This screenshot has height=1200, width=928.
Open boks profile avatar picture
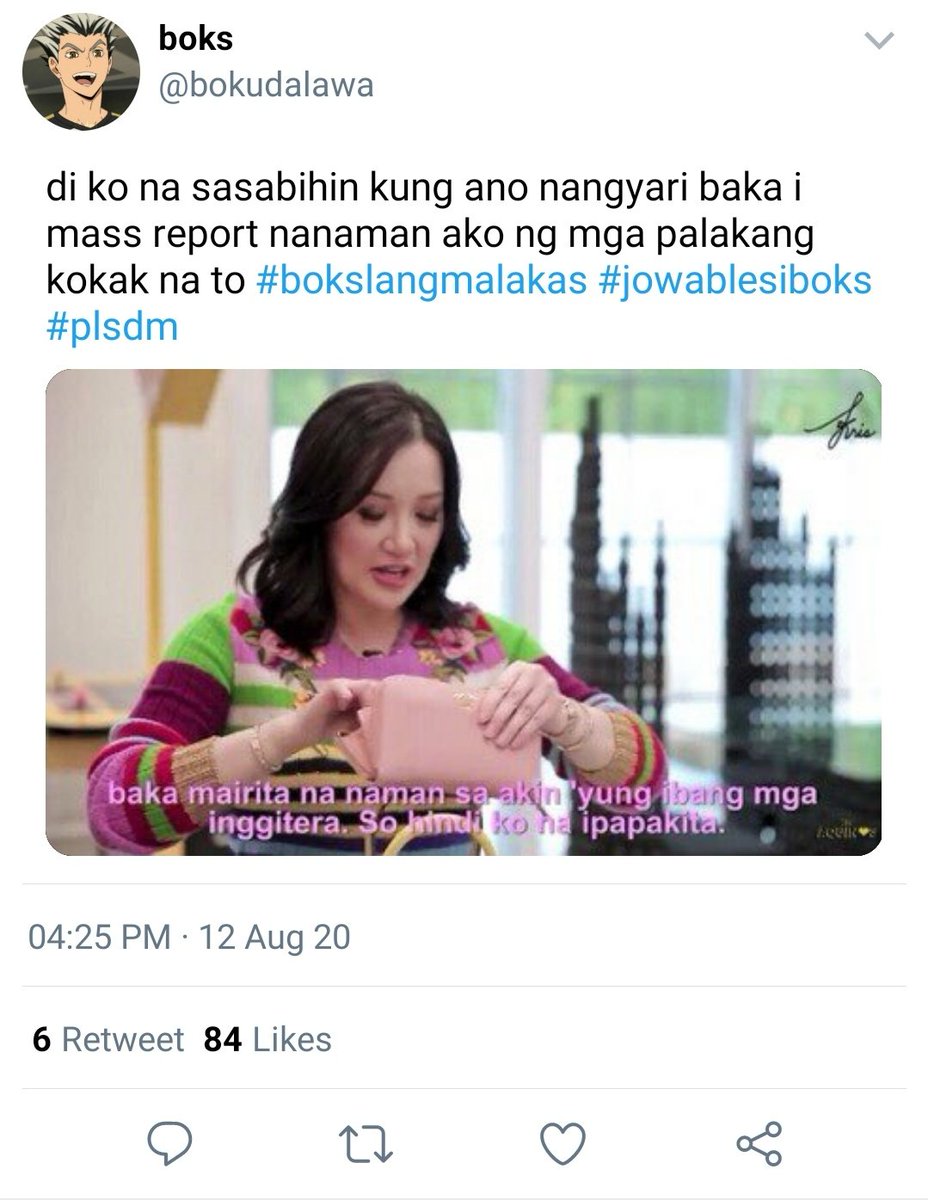click(80, 72)
